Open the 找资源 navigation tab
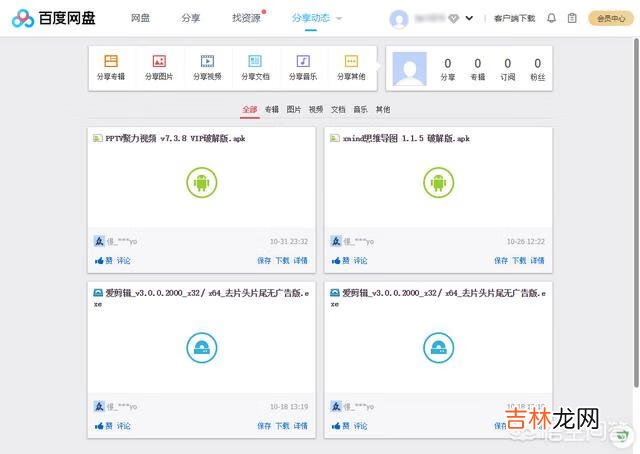 pos(246,18)
